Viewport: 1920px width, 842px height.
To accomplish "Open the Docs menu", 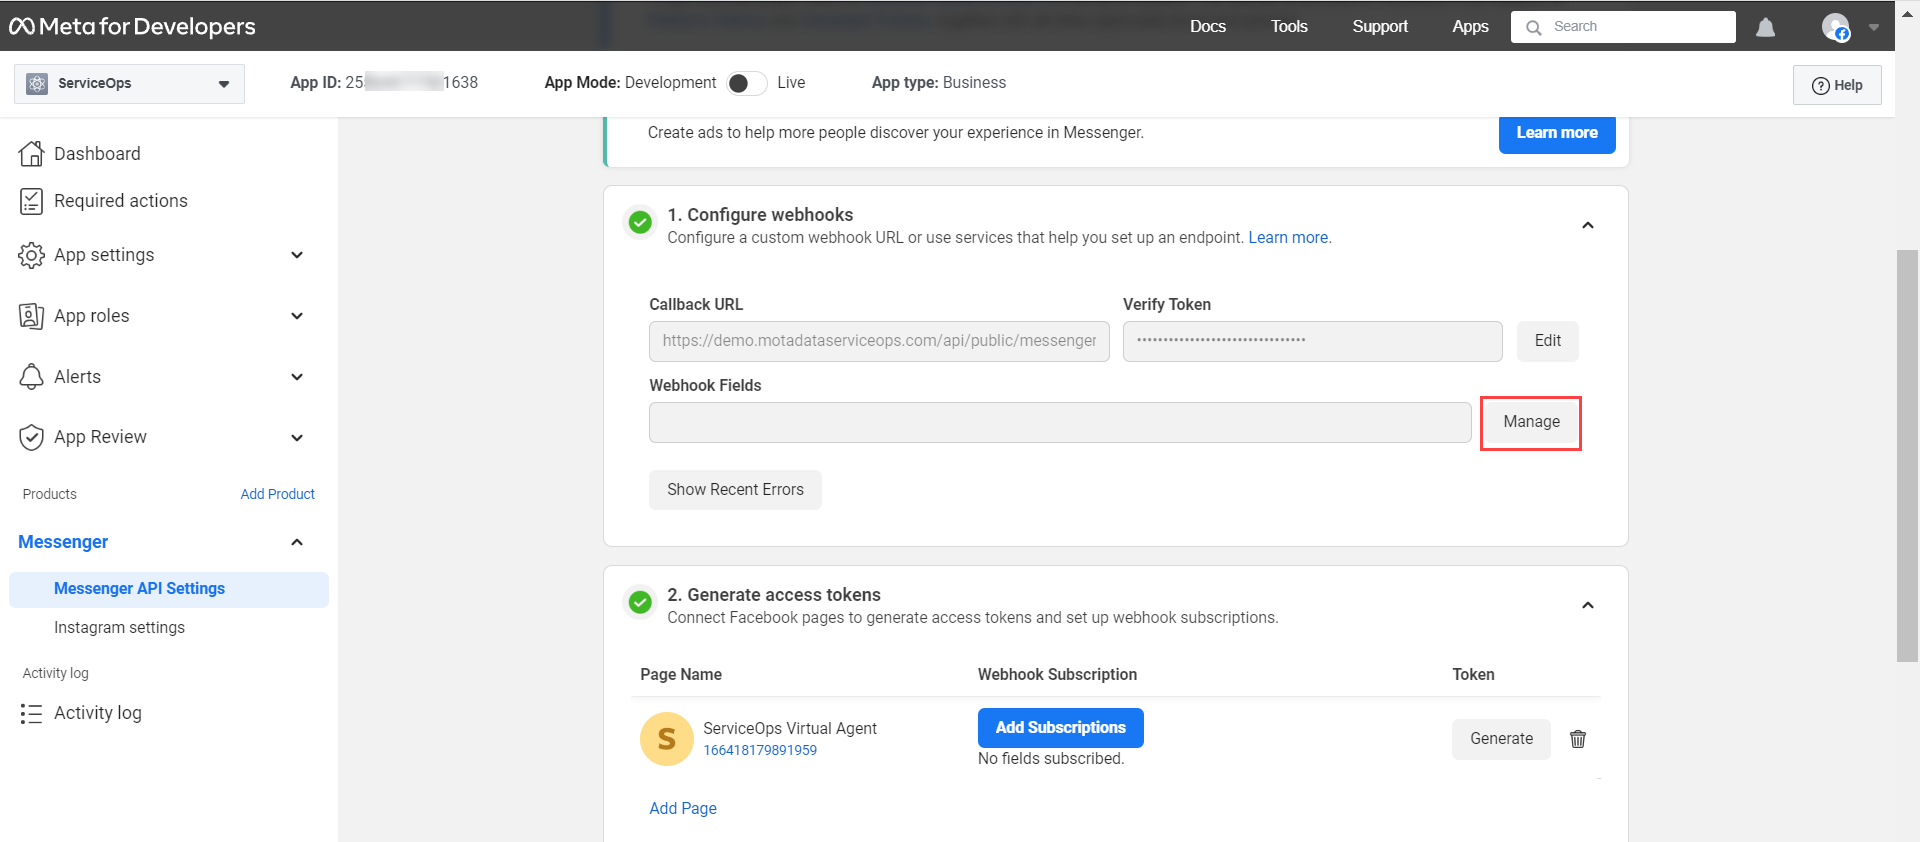I will tap(1208, 27).
